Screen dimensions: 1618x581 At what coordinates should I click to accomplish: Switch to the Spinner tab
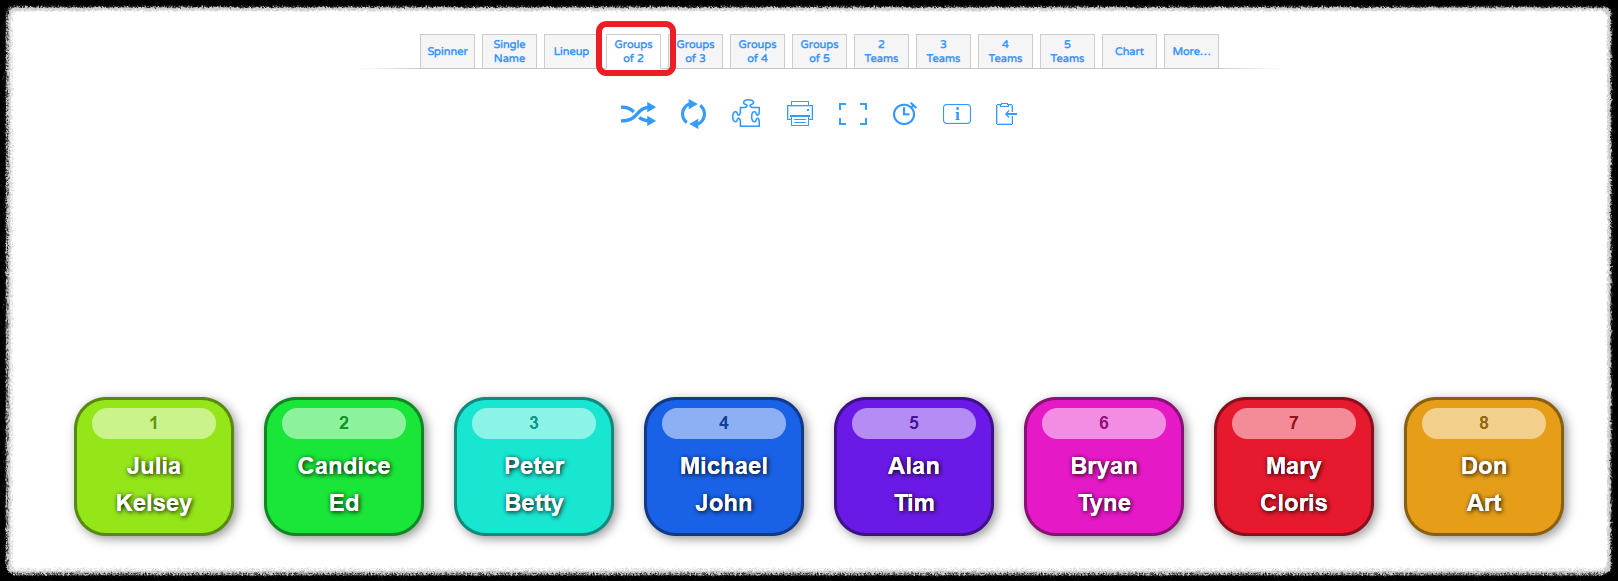[x=447, y=51]
